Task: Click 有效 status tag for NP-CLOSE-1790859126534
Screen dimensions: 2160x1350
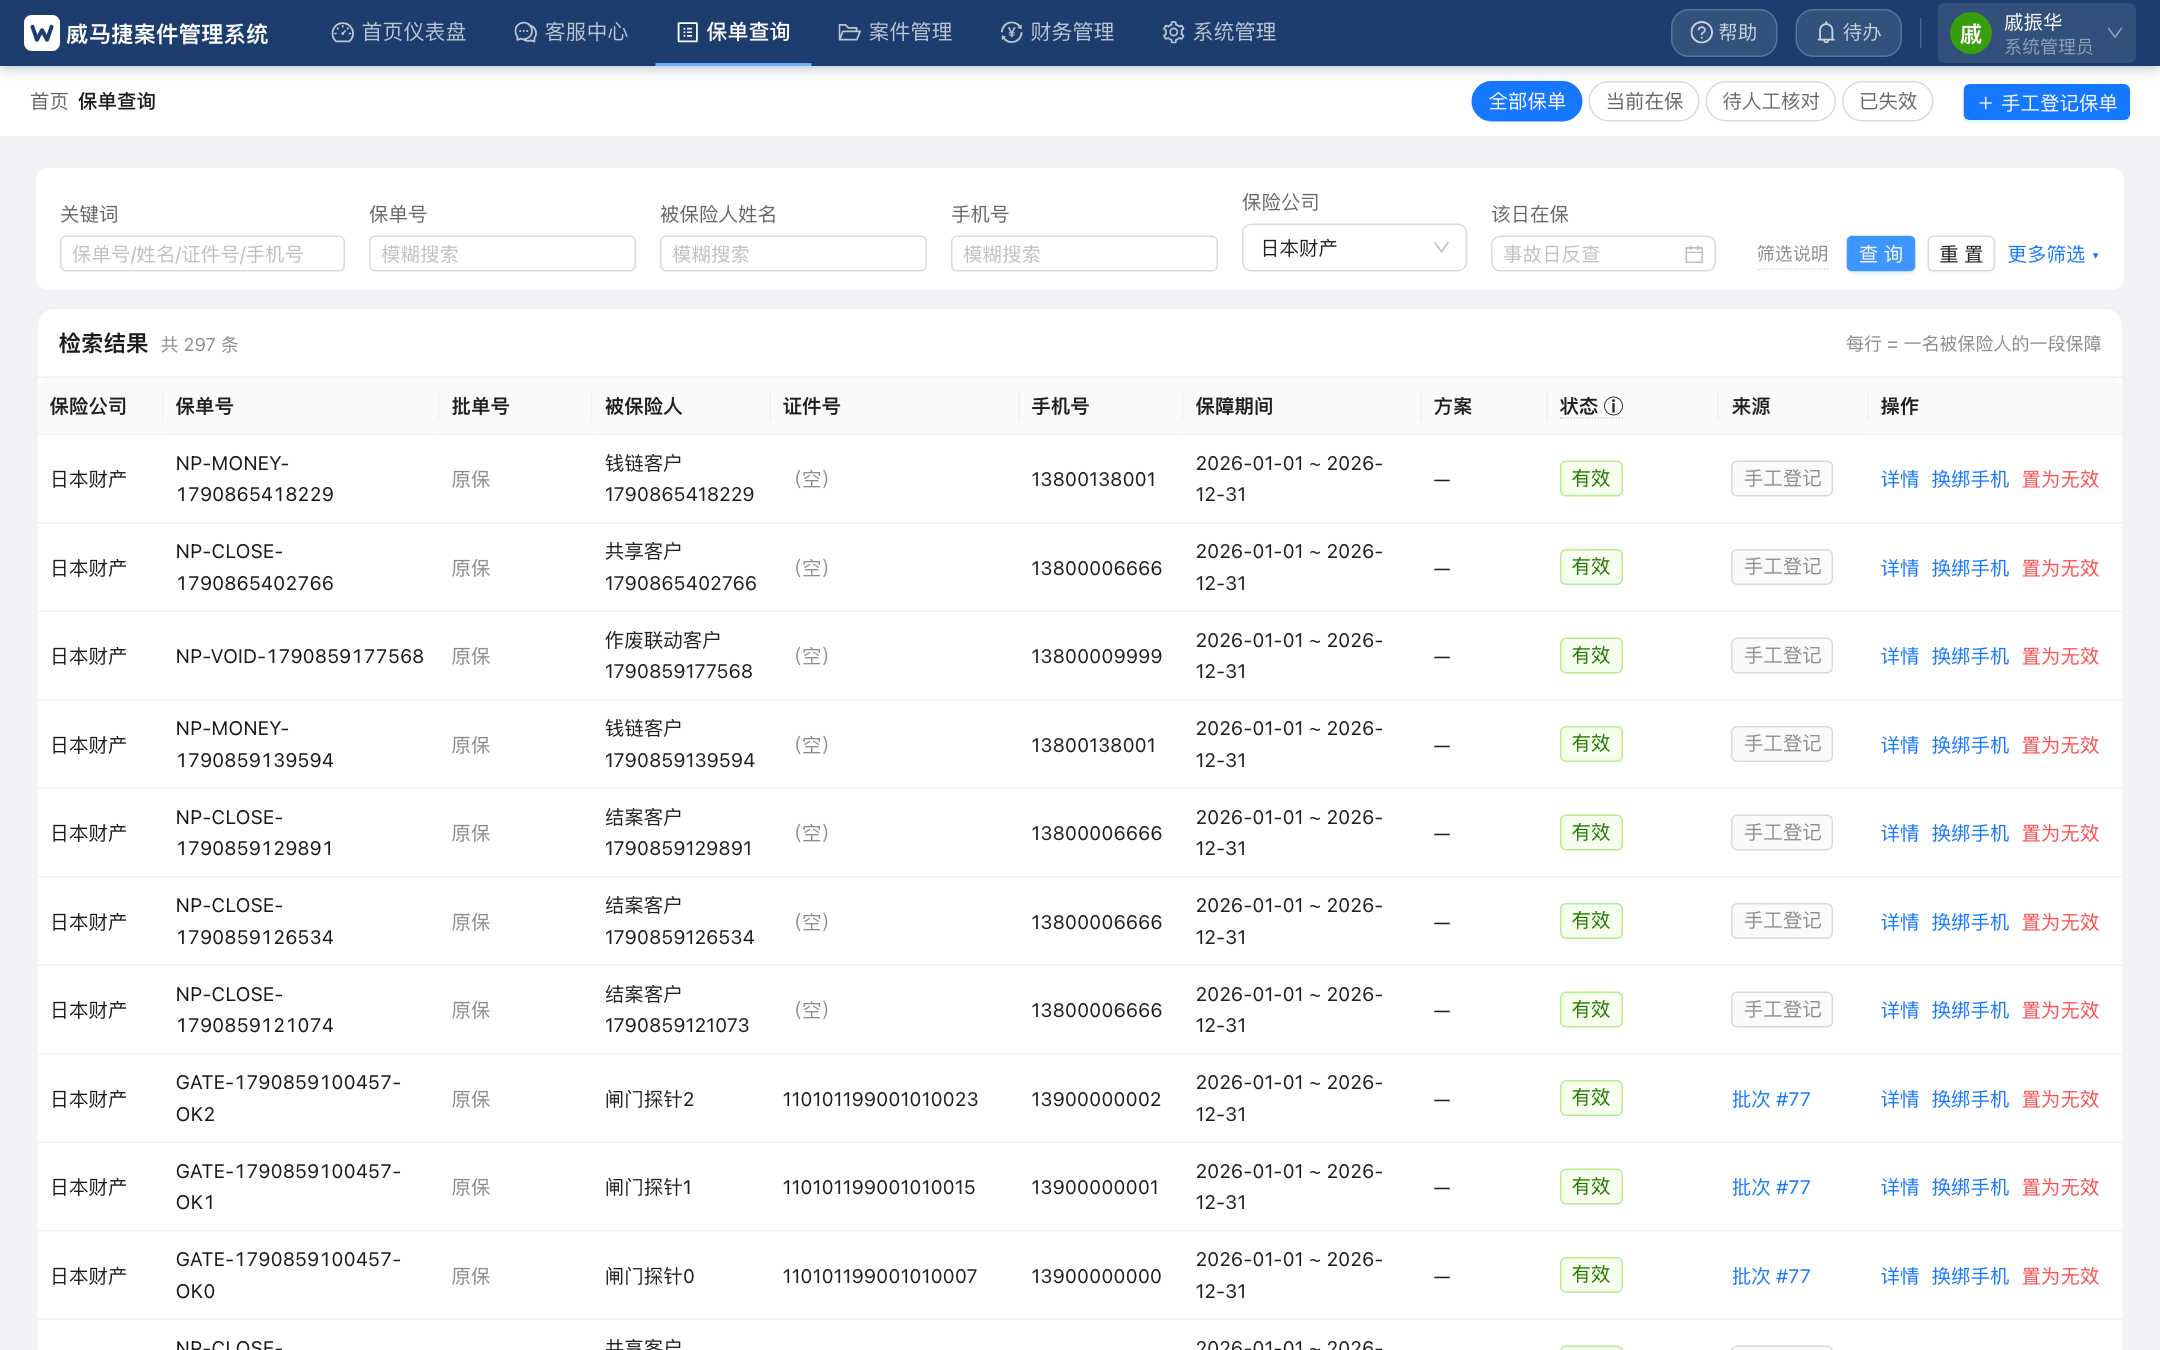Action: point(1591,921)
